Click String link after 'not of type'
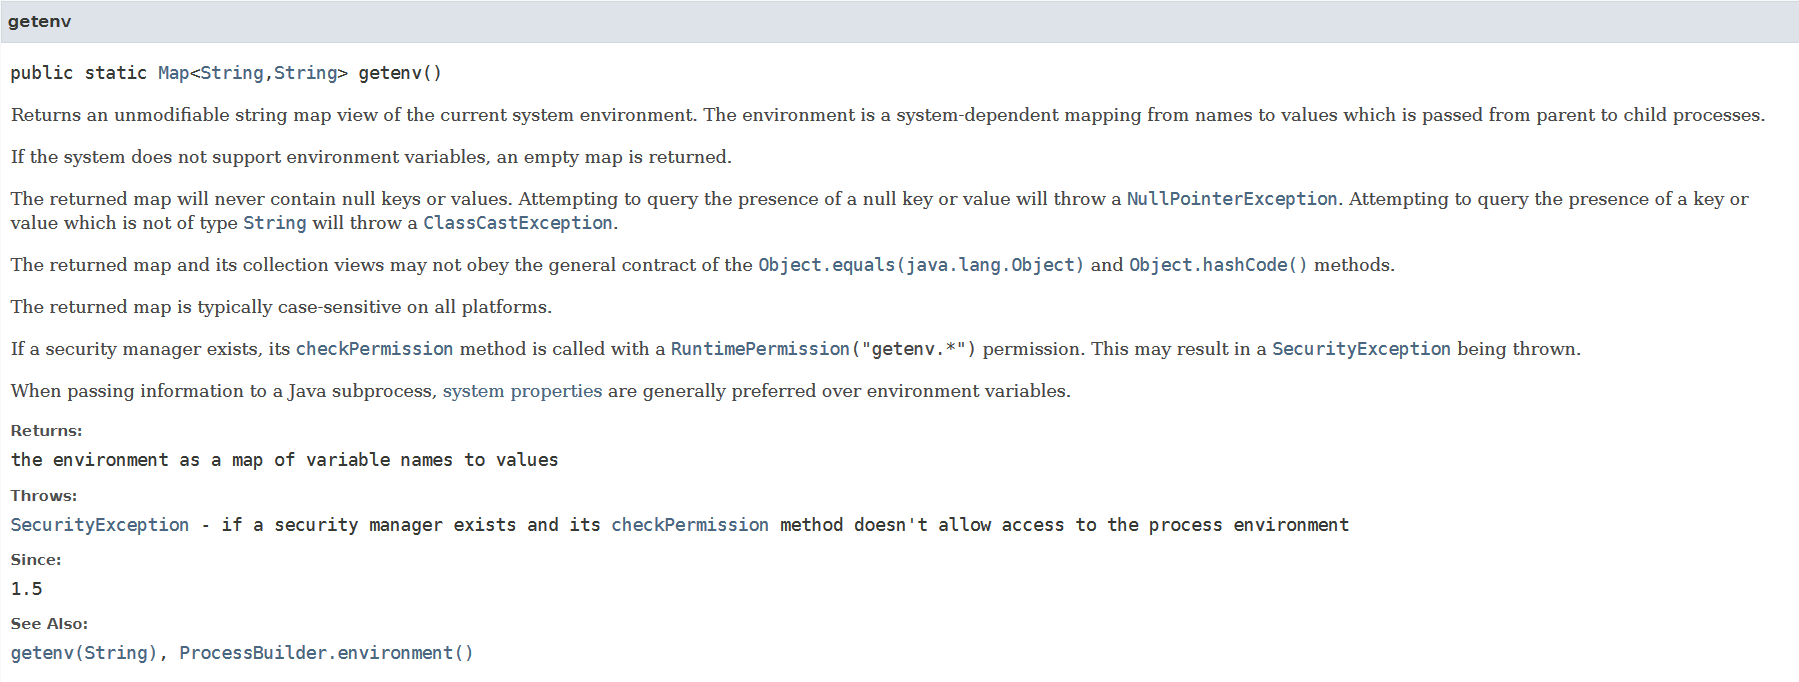This screenshot has width=1799, height=682. (274, 223)
